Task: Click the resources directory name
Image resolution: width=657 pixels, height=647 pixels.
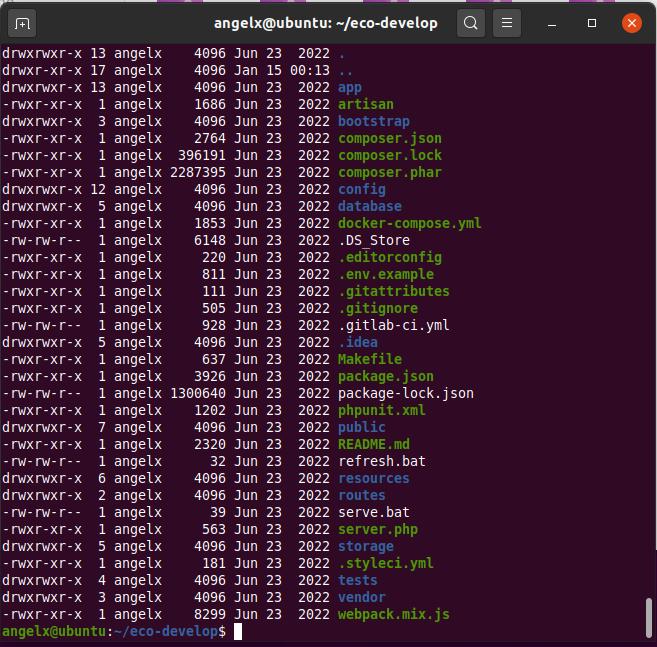Action: (x=373, y=478)
